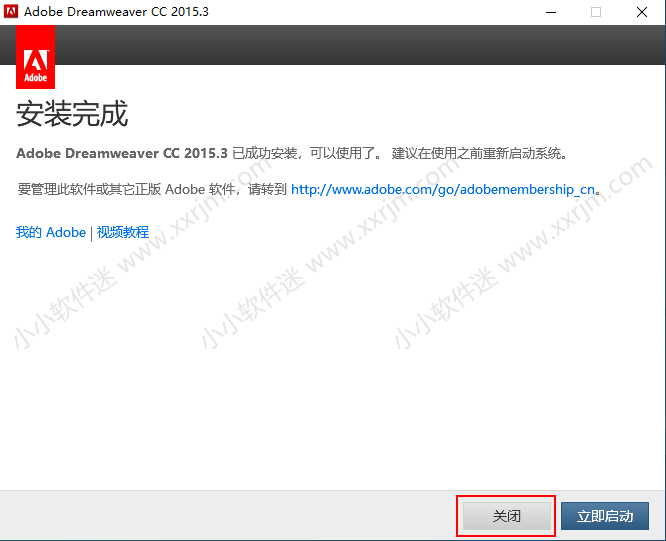Visit the adobemembership_cn URL link
The width and height of the screenshot is (666, 541).
(443, 189)
